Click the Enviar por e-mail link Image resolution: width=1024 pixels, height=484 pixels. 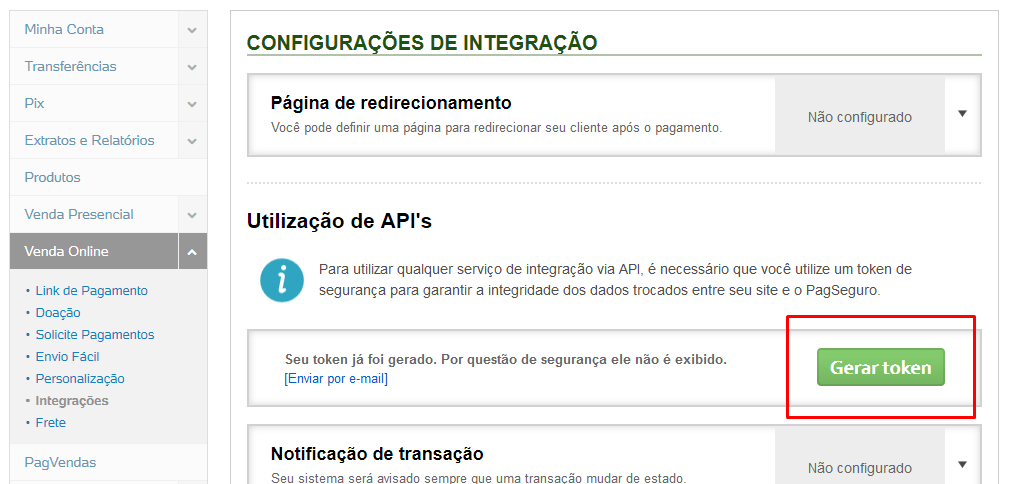pos(336,379)
